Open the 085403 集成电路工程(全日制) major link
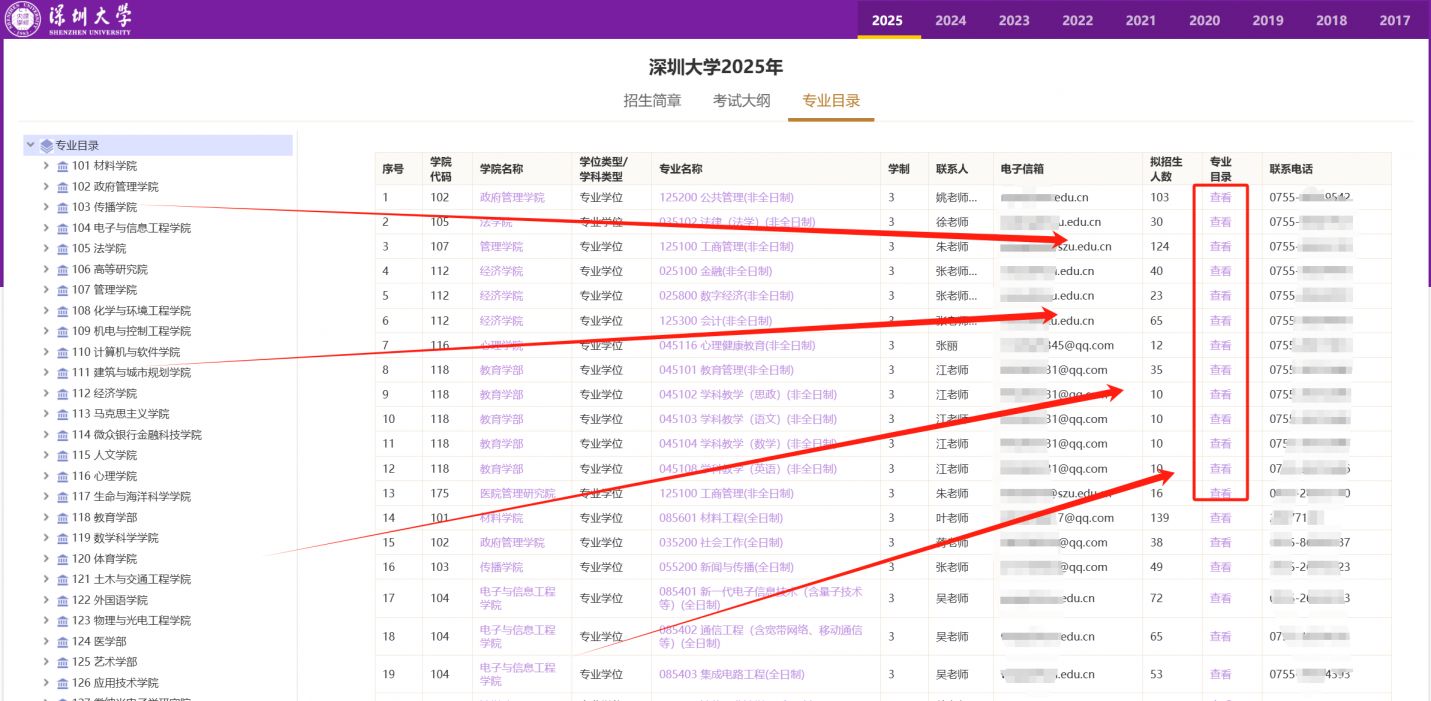This screenshot has width=1431, height=701. point(732,674)
